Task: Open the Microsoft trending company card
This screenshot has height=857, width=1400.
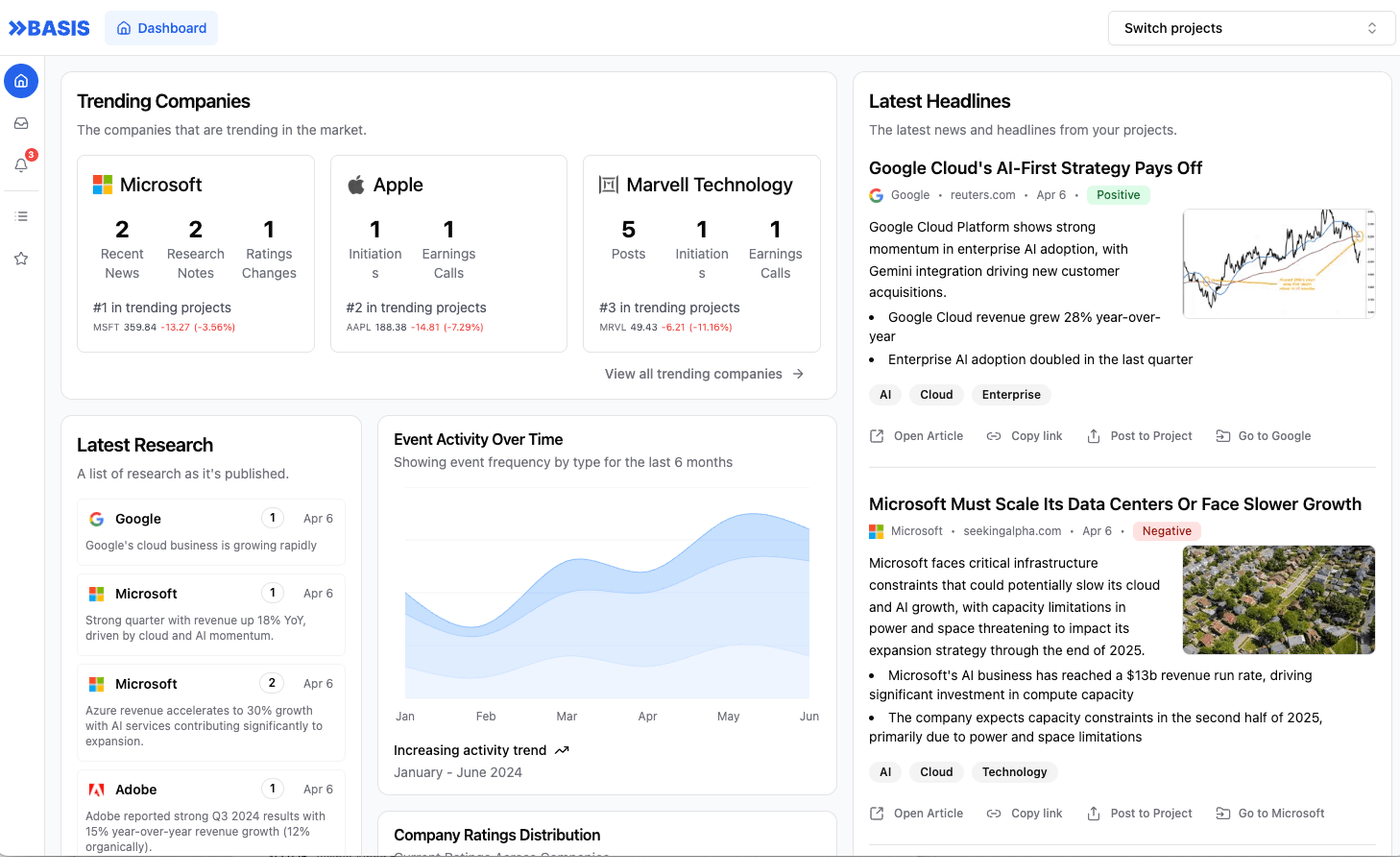Action: coord(196,253)
